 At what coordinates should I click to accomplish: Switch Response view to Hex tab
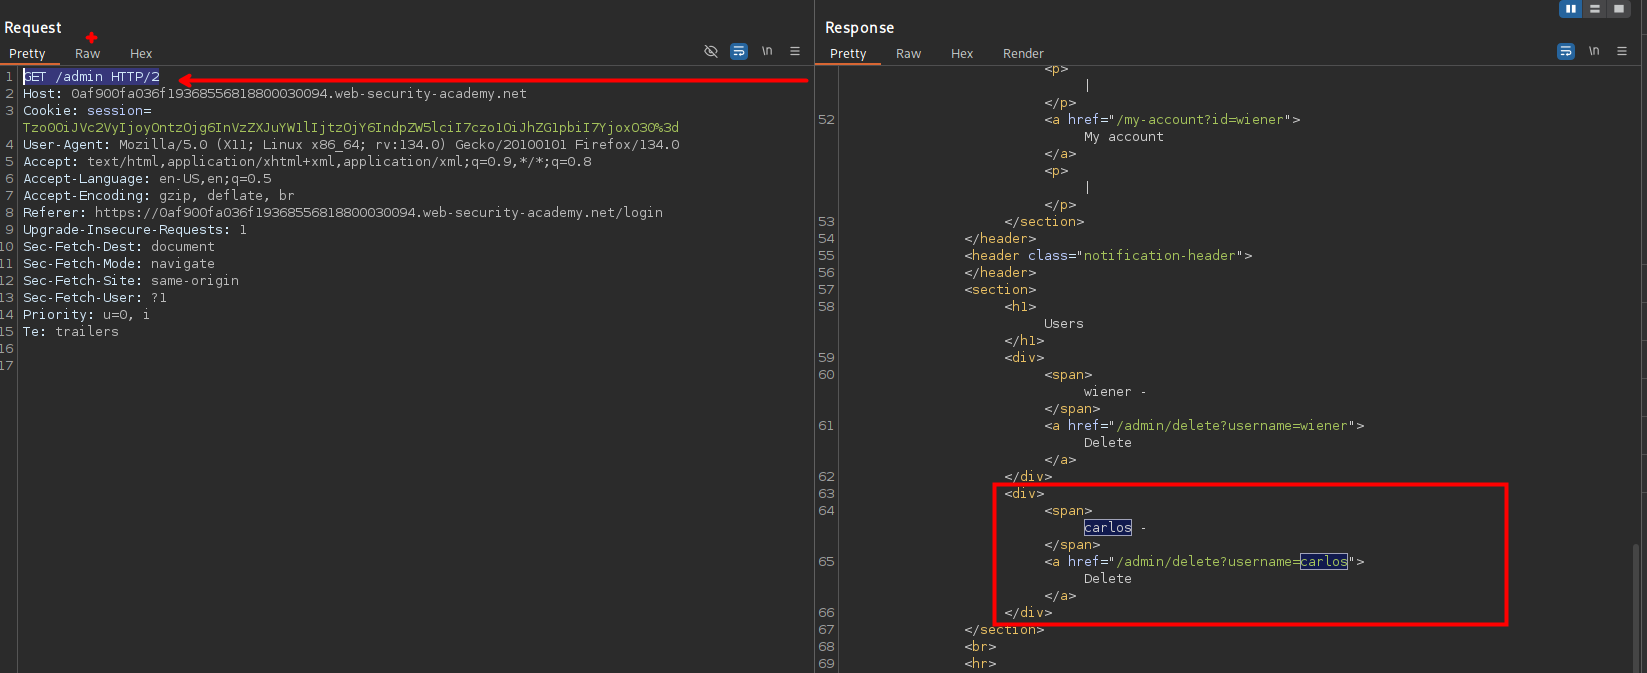[x=962, y=54]
